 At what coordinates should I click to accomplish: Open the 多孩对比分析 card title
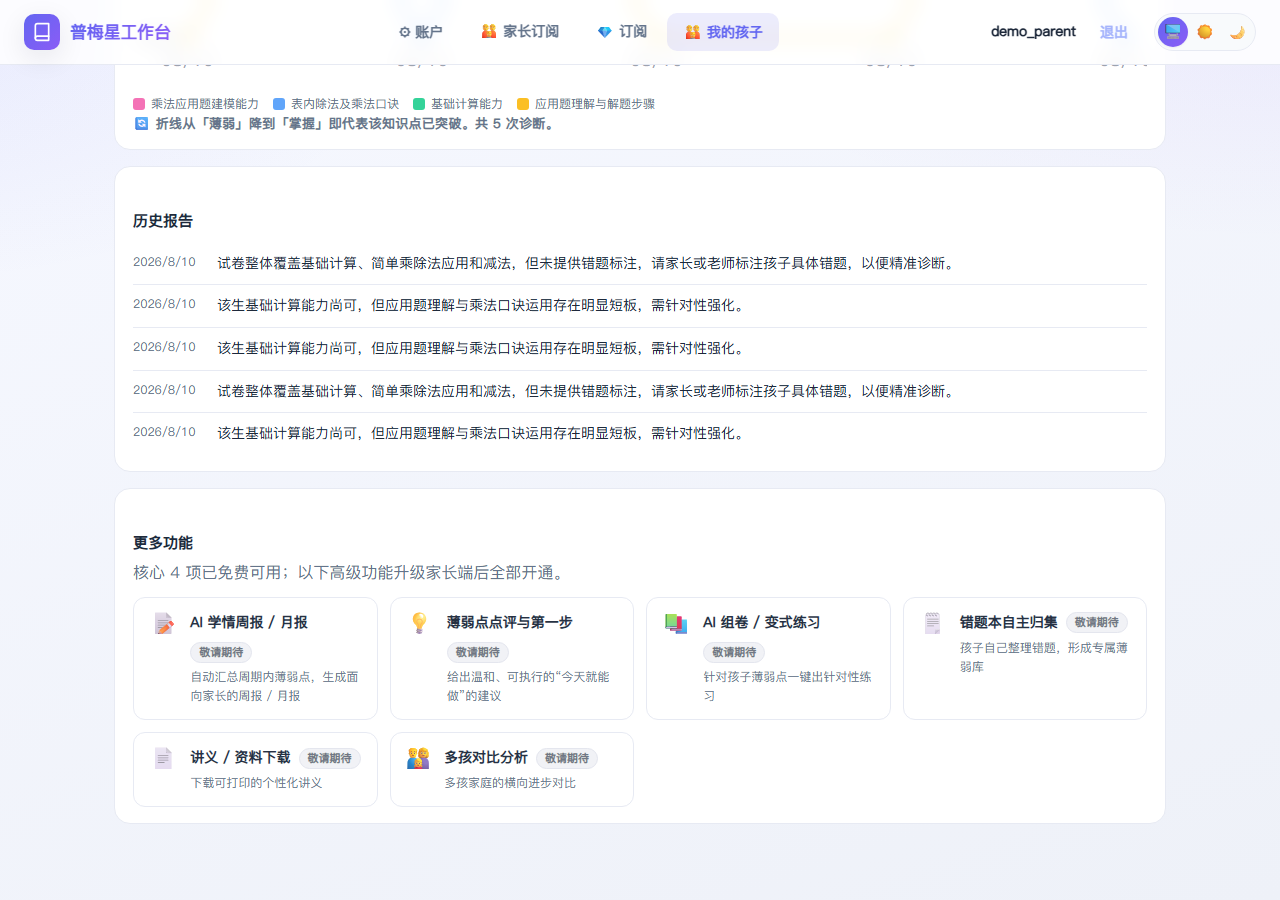click(486, 758)
